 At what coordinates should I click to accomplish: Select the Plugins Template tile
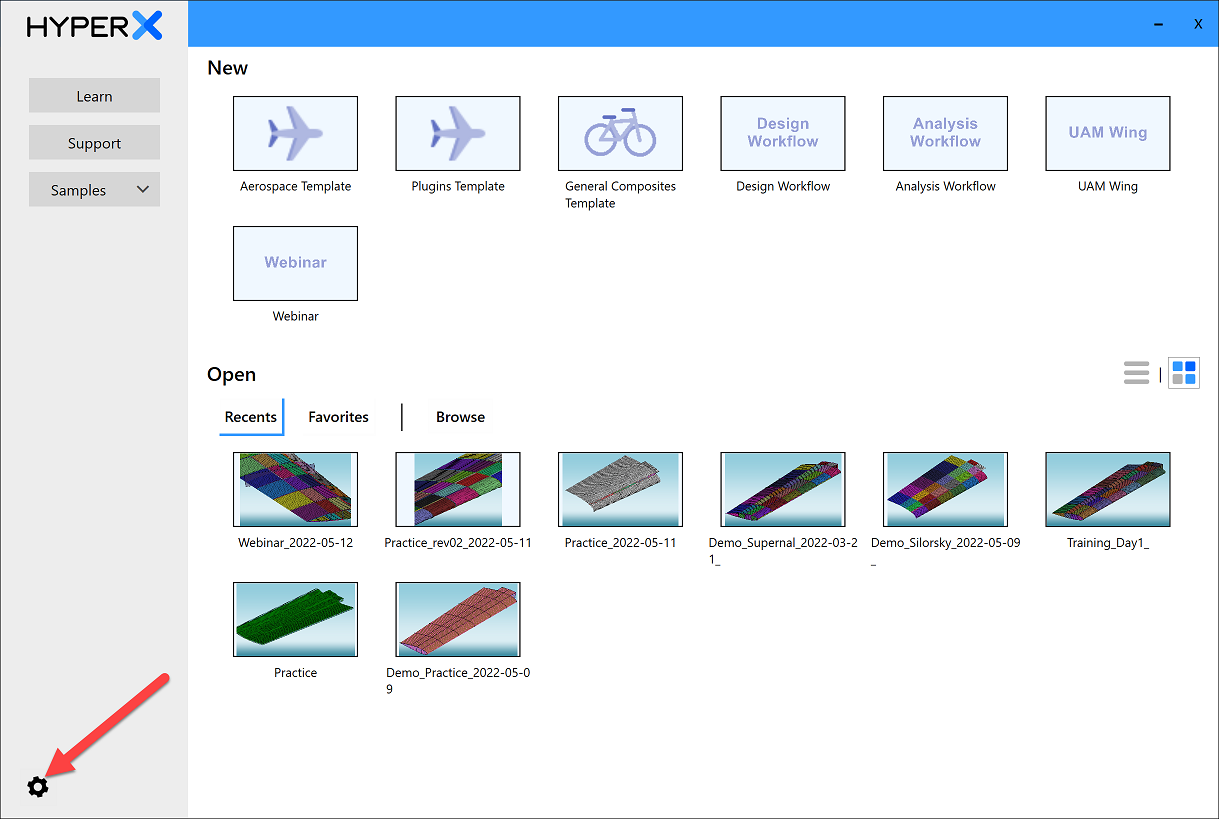458,133
